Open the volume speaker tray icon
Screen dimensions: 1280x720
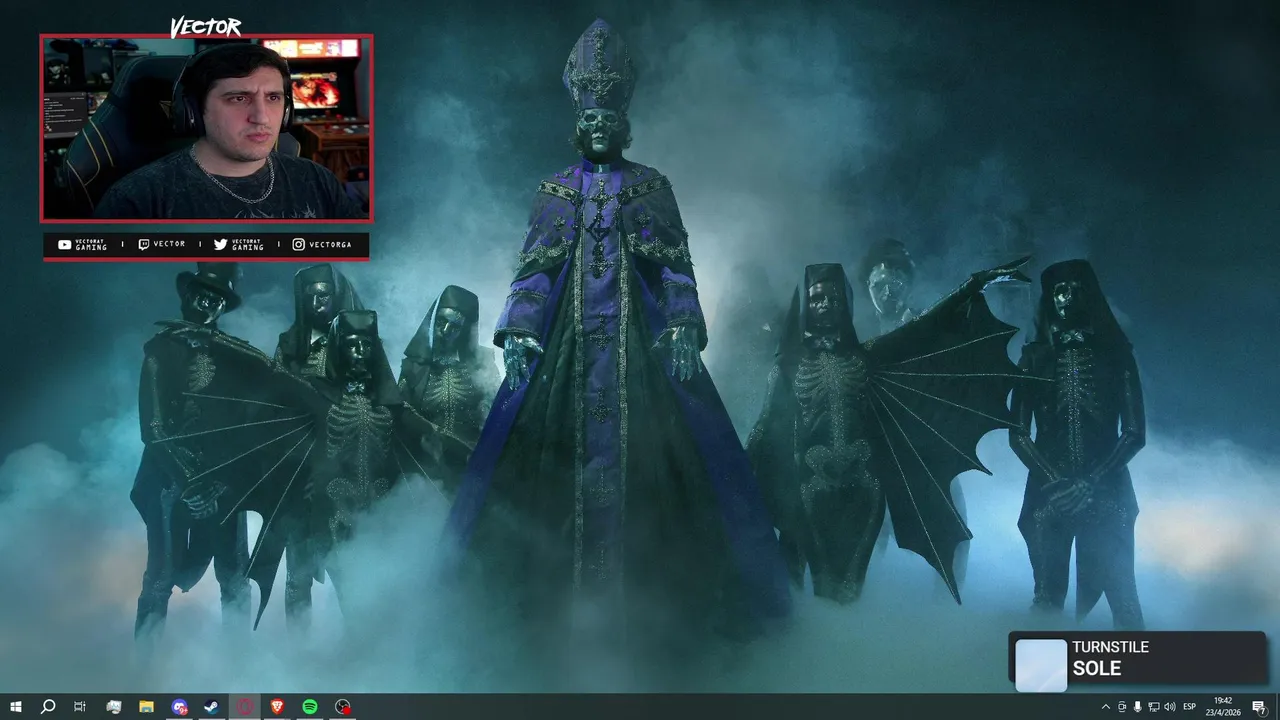(1170, 707)
